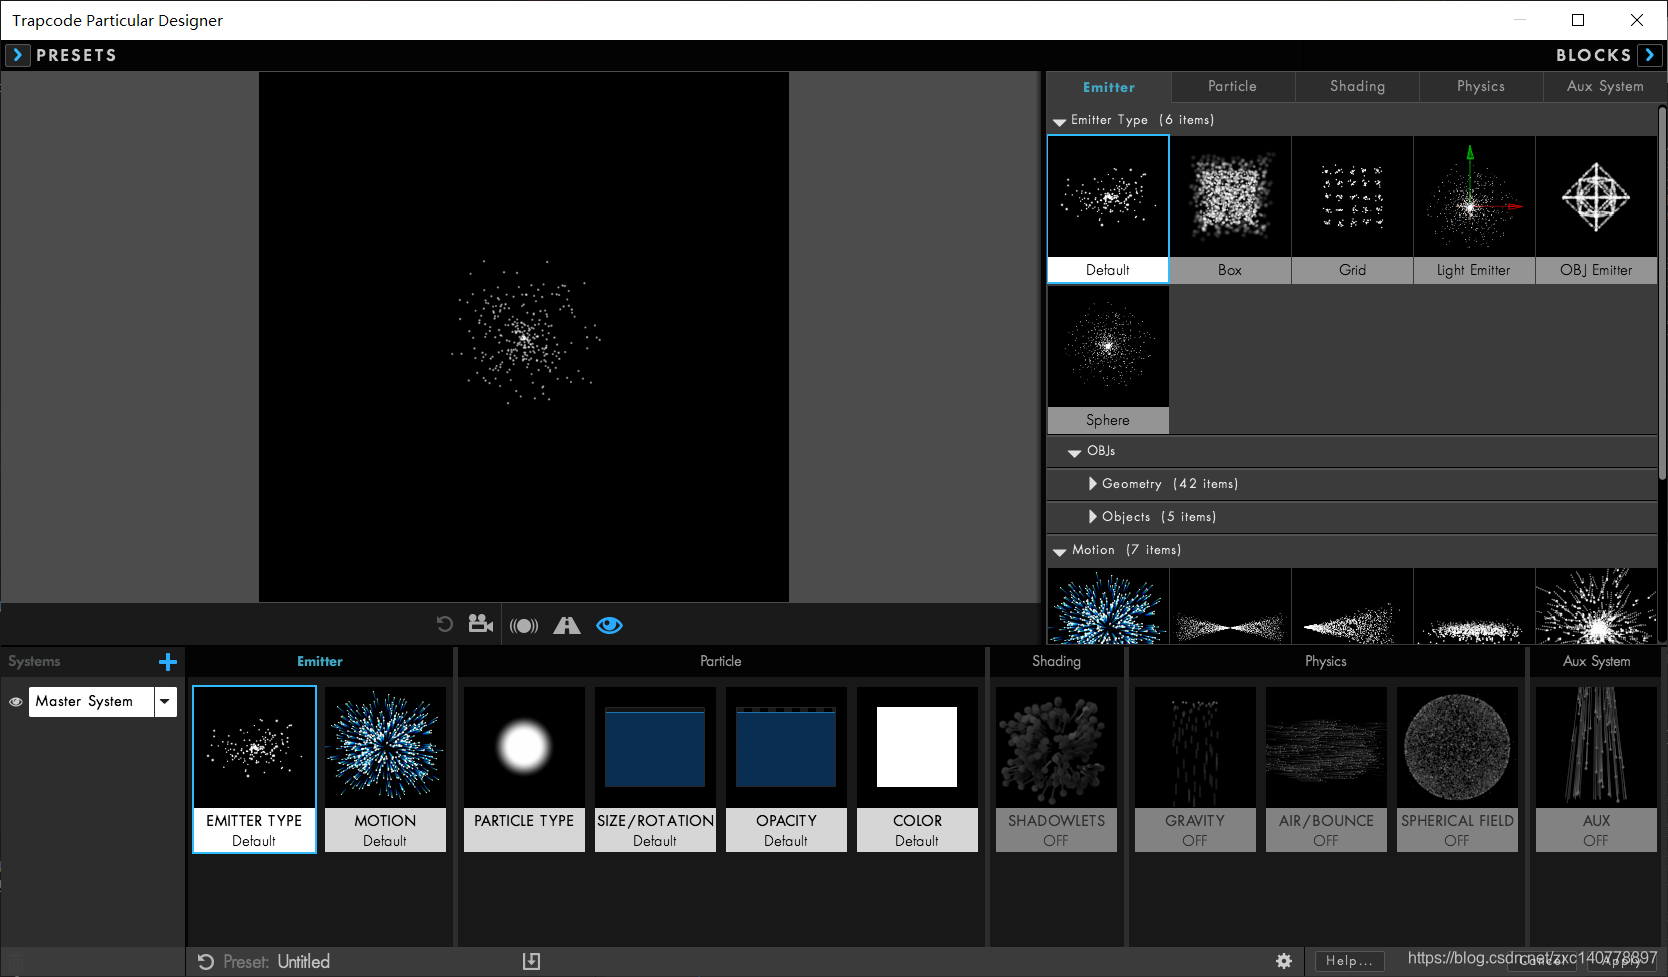This screenshot has height=977, width=1668.
Task: Expand the Objects (5 items) group
Action: tap(1093, 517)
